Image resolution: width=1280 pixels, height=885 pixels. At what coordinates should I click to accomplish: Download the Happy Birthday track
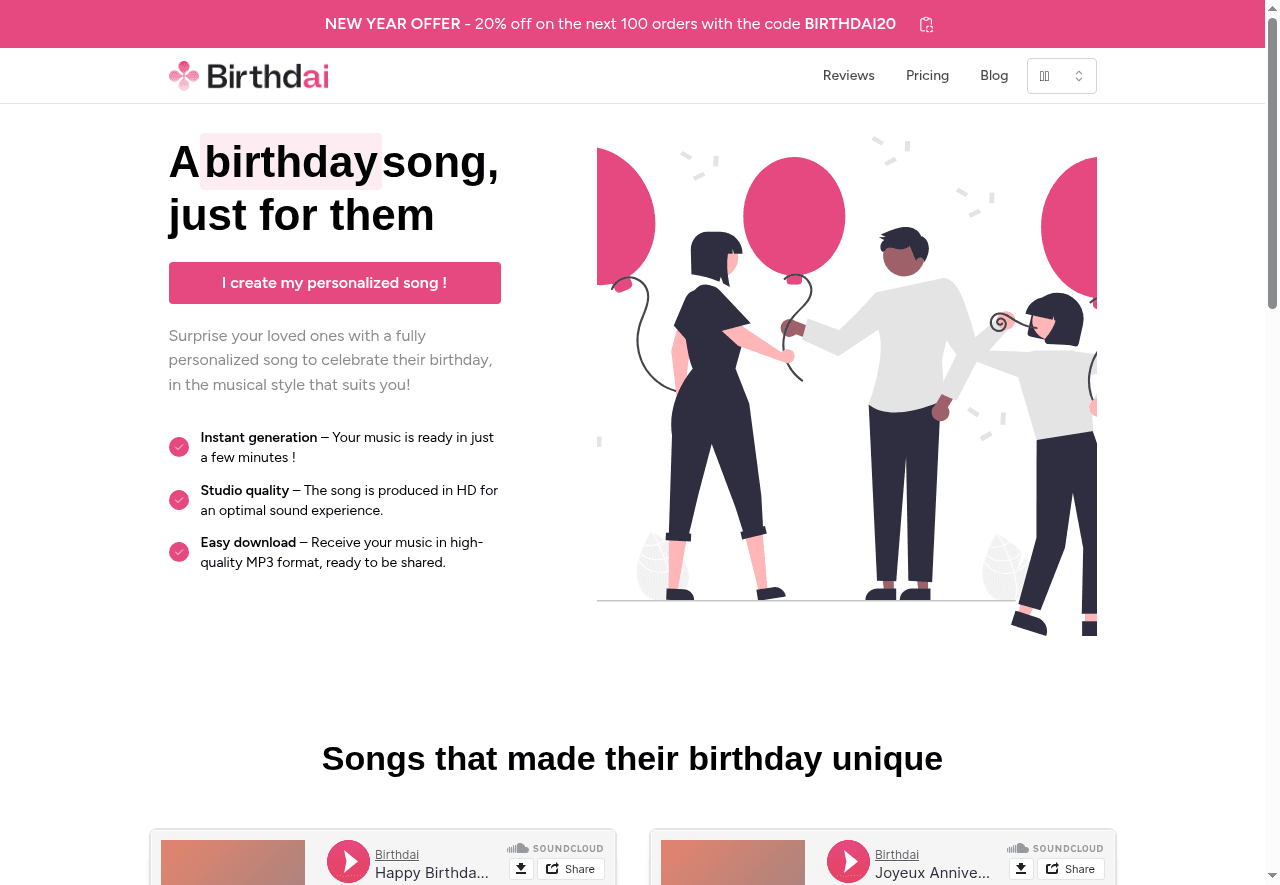pos(520,868)
